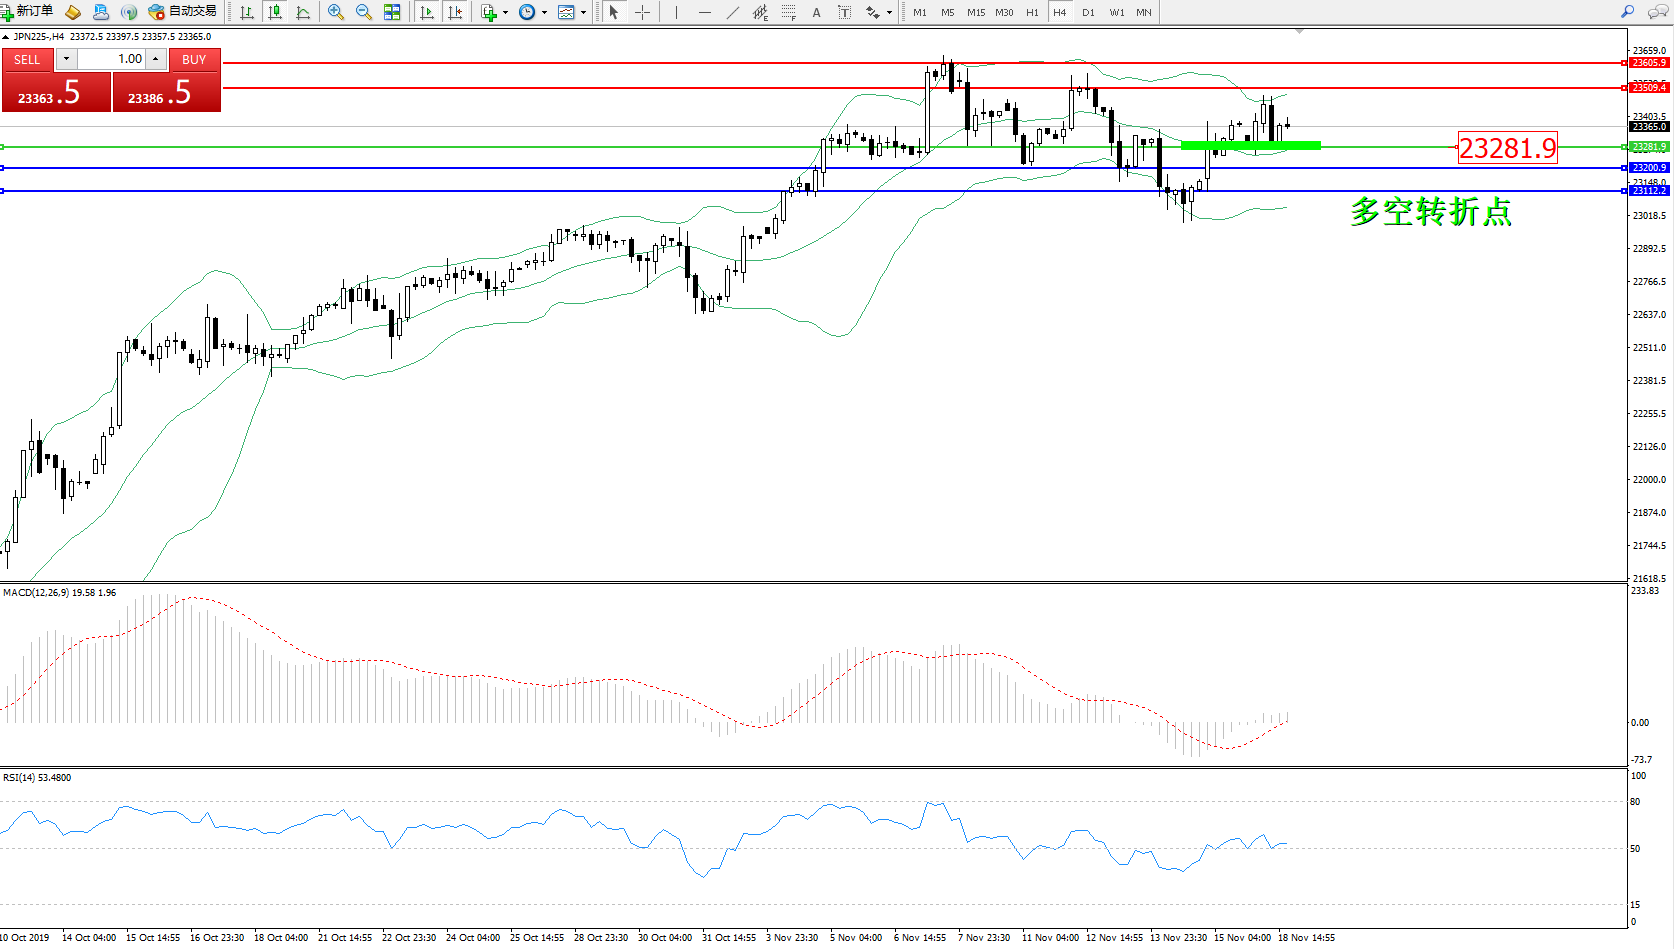This screenshot has width=1674, height=949.
Task: Open the search magnifier icon at top right
Action: (x=1627, y=12)
